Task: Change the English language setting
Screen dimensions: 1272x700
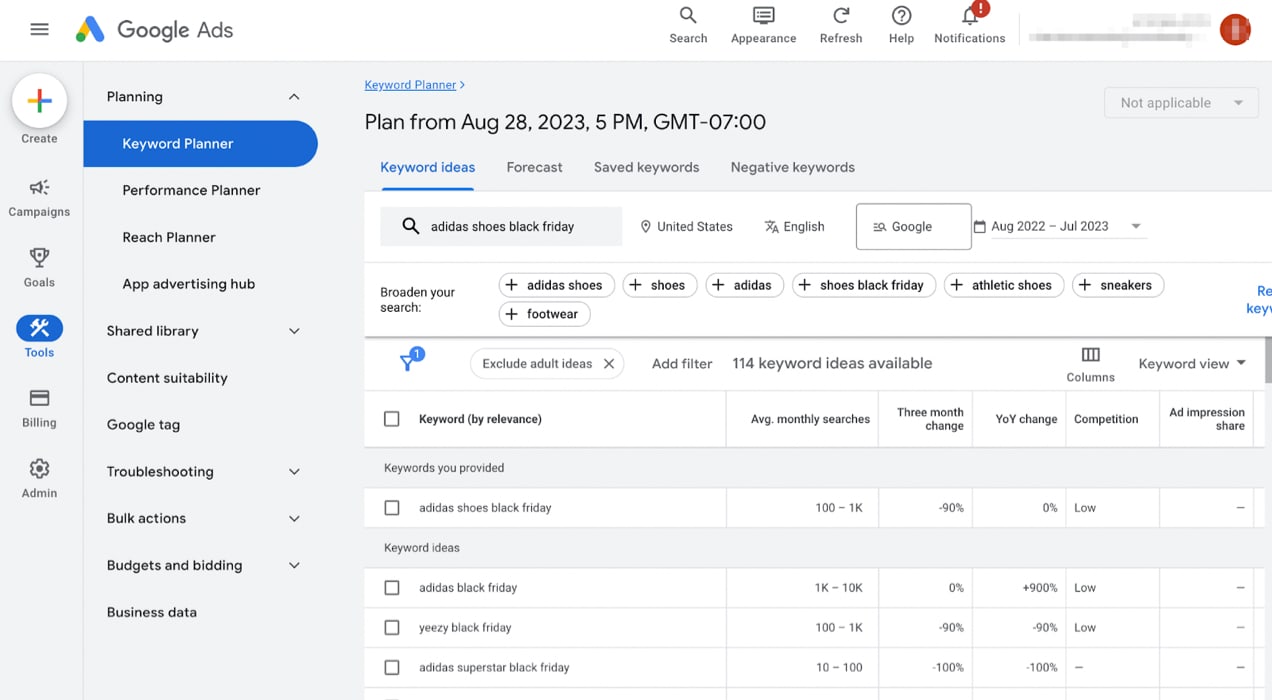Action: click(x=794, y=227)
